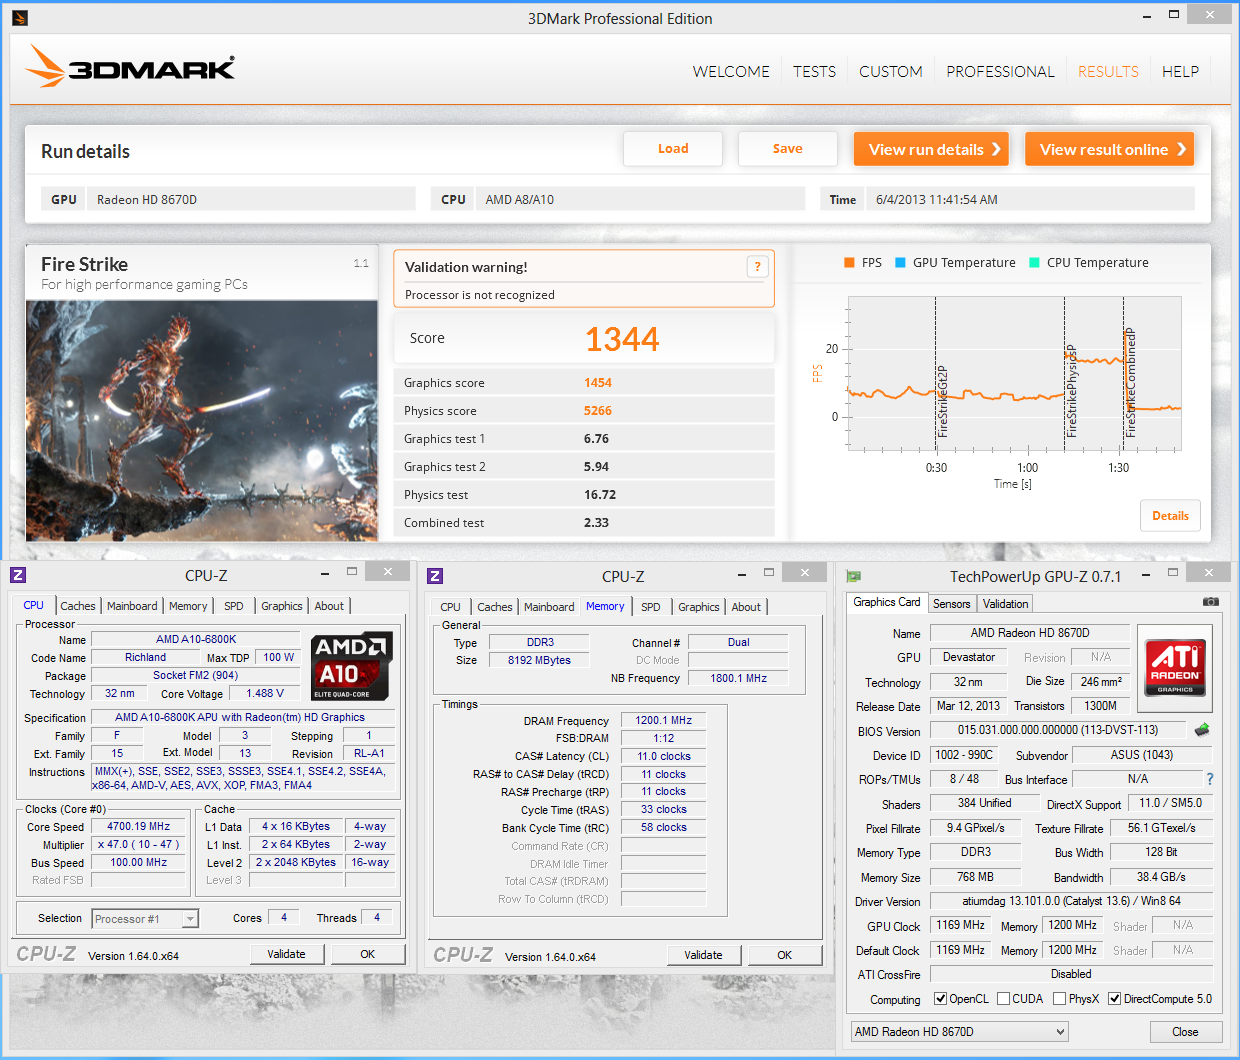Click Bus Interface question mark in GPU-Z
The image size is (1240, 1060).
coord(1209,779)
